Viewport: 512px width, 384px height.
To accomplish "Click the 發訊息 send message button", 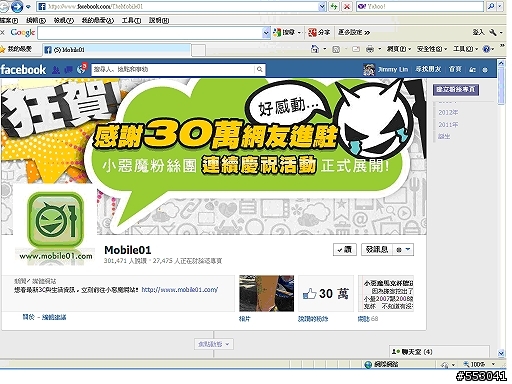I will pyautogui.click(x=377, y=249).
